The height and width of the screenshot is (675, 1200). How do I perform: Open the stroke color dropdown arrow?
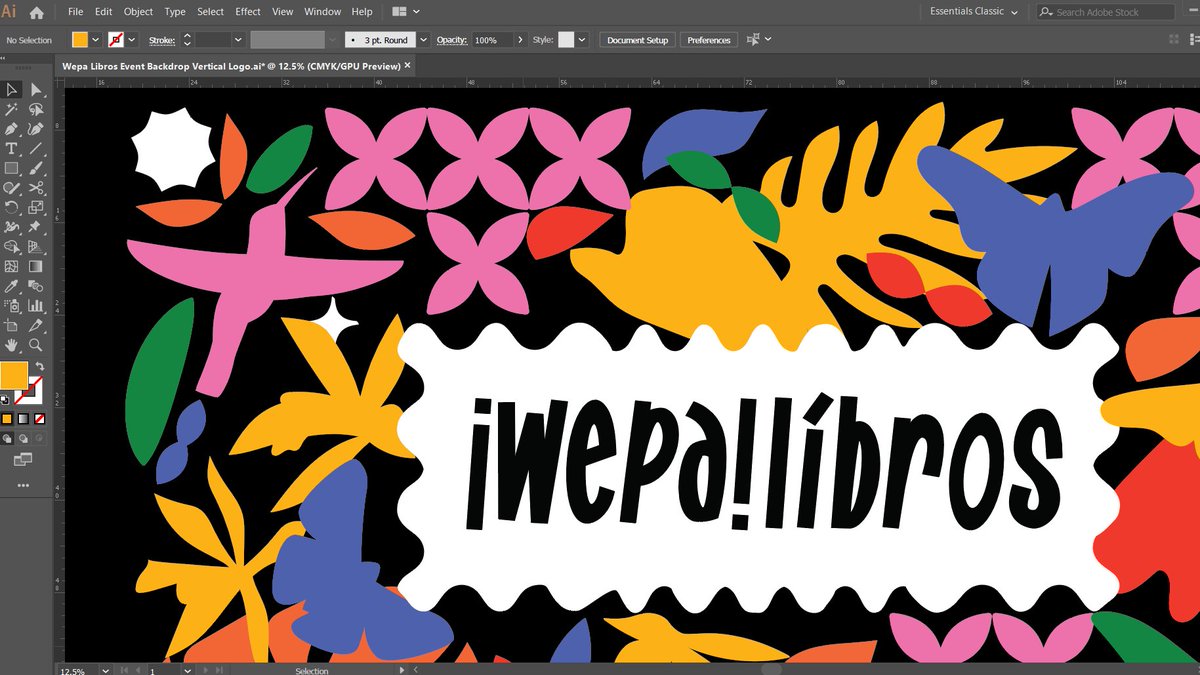click(x=132, y=40)
